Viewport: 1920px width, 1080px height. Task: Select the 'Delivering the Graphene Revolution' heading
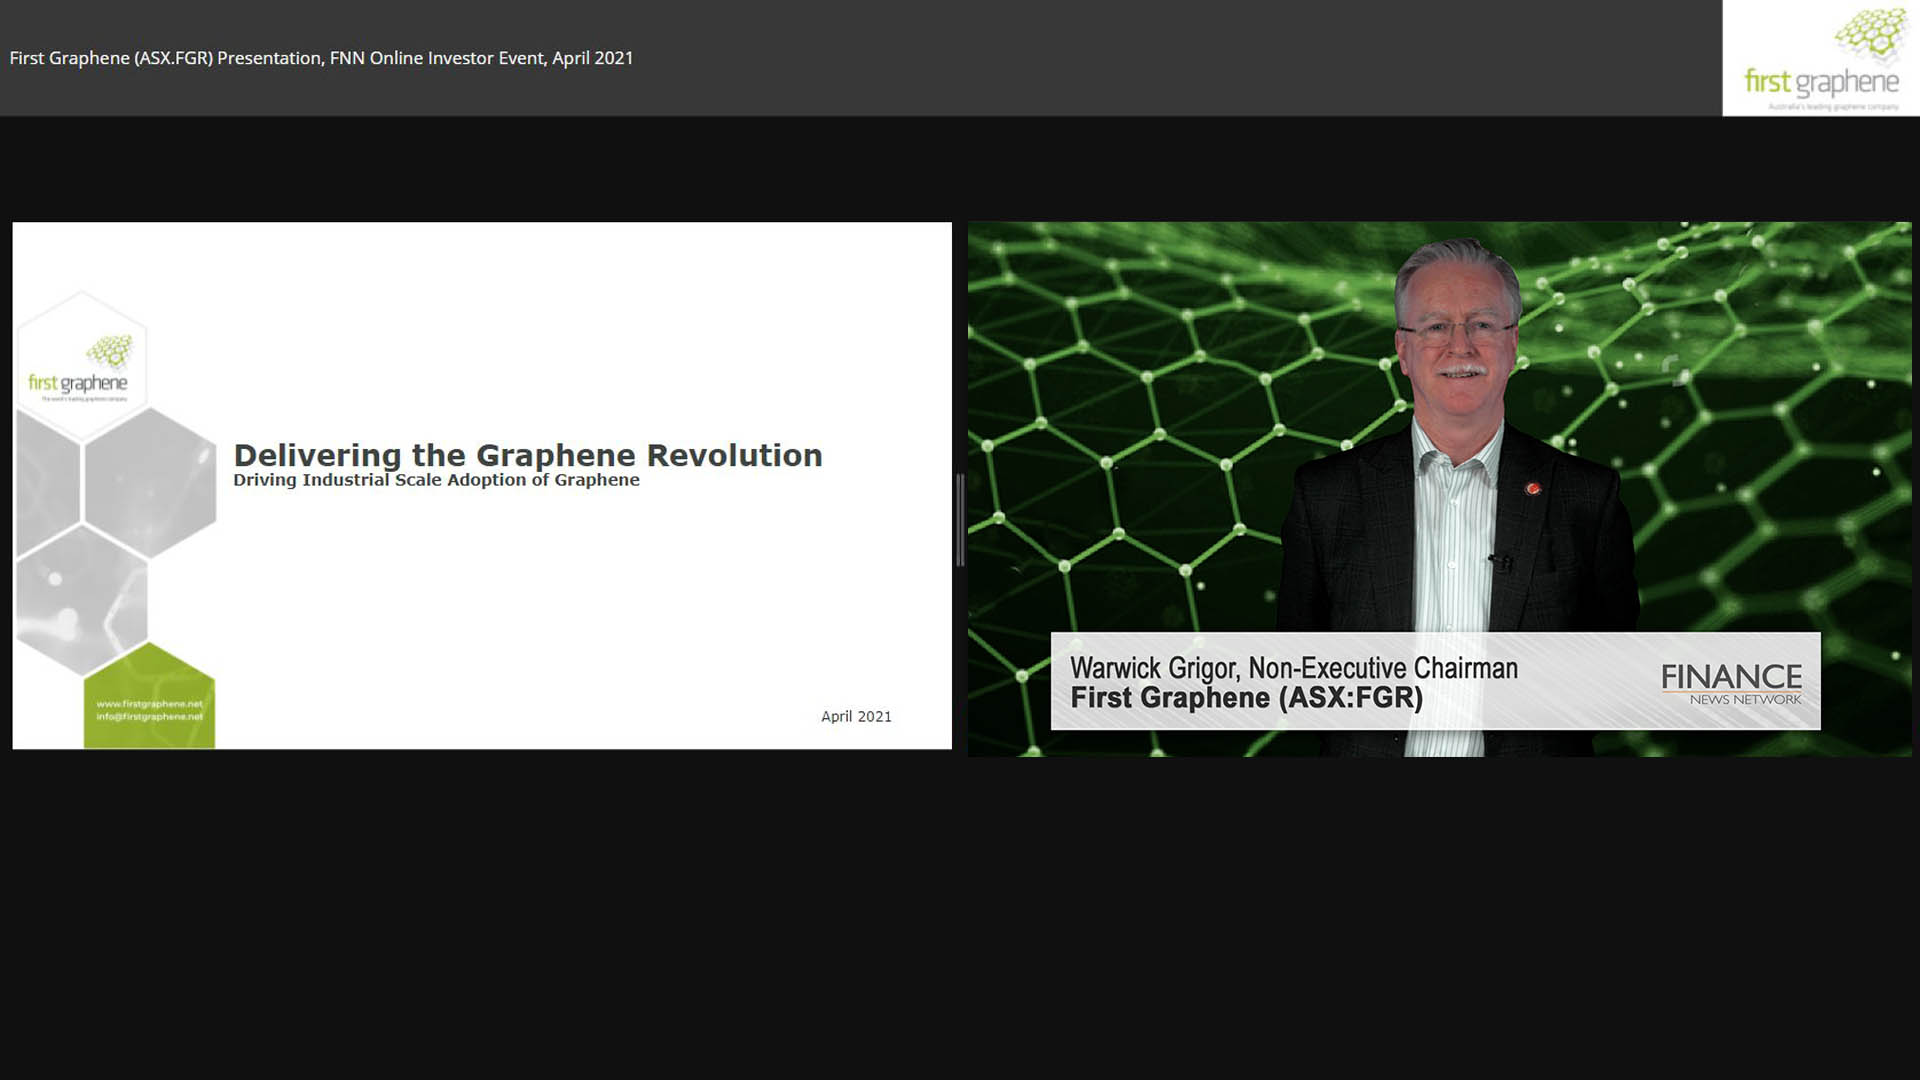click(x=527, y=455)
